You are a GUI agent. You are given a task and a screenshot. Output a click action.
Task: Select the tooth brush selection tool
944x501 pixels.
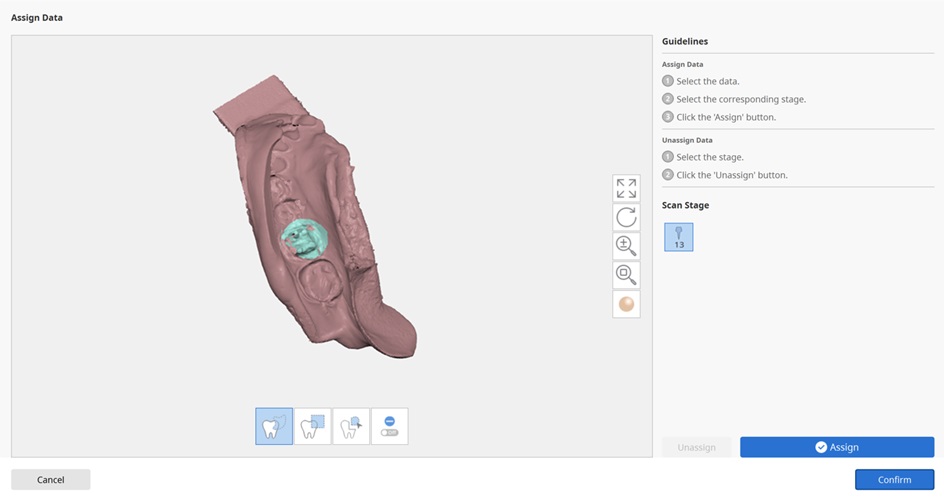[351, 426]
